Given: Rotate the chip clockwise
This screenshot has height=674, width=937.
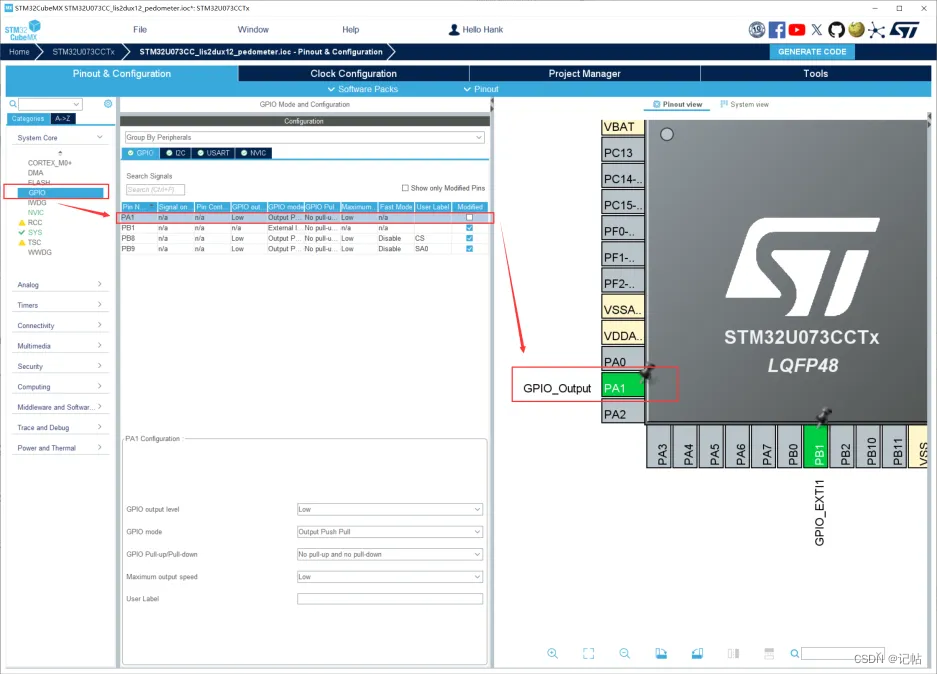Looking at the screenshot, I should tap(661, 654).
